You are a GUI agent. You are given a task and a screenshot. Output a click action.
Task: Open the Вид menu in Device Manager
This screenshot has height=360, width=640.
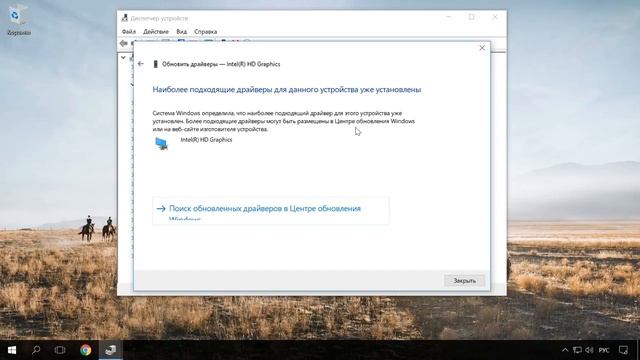(182, 31)
